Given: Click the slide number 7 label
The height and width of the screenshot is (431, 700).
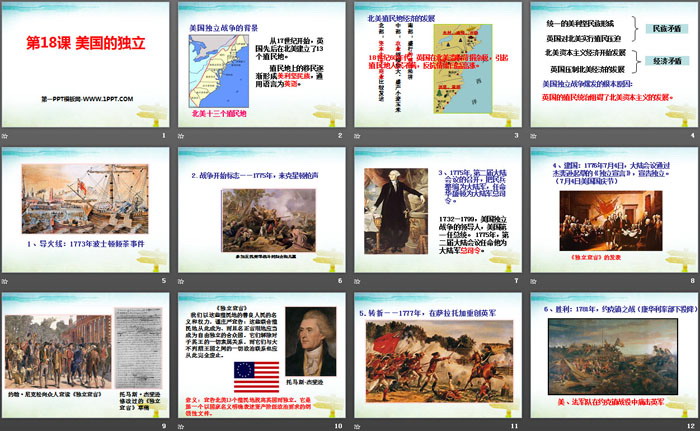Looking at the screenshot, I should [x=516, y=280].
